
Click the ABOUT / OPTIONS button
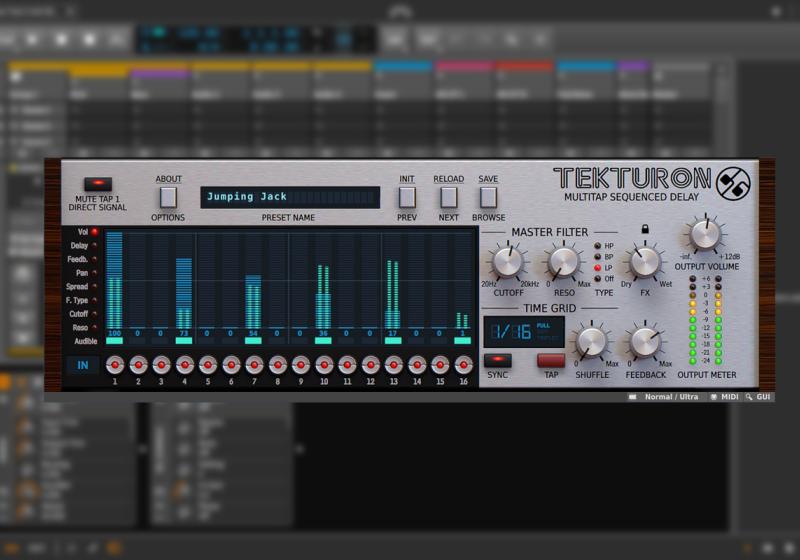click(x=168, y=197)
